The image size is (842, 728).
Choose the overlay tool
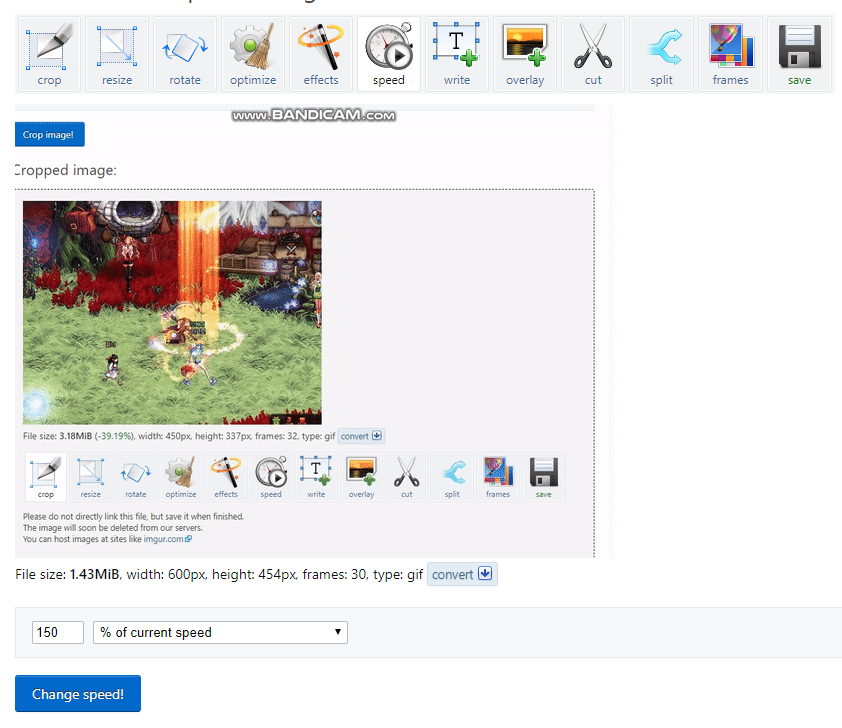click(525, 54)
